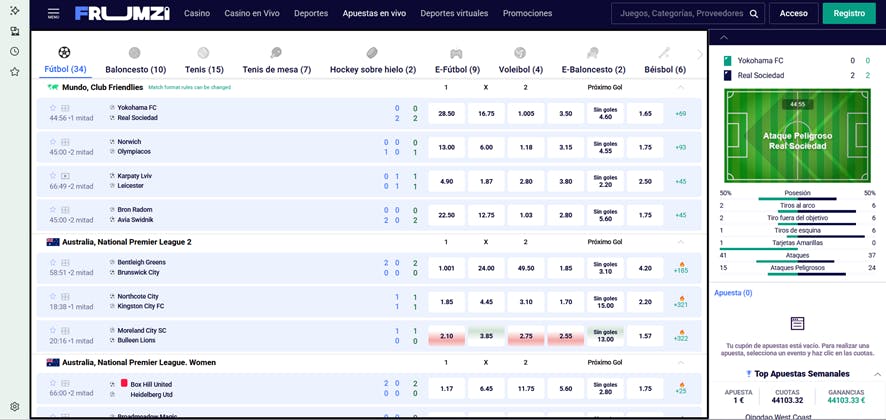Open the favorites star sidebar icon
The image size is (886, 420).
click(15, 72)
